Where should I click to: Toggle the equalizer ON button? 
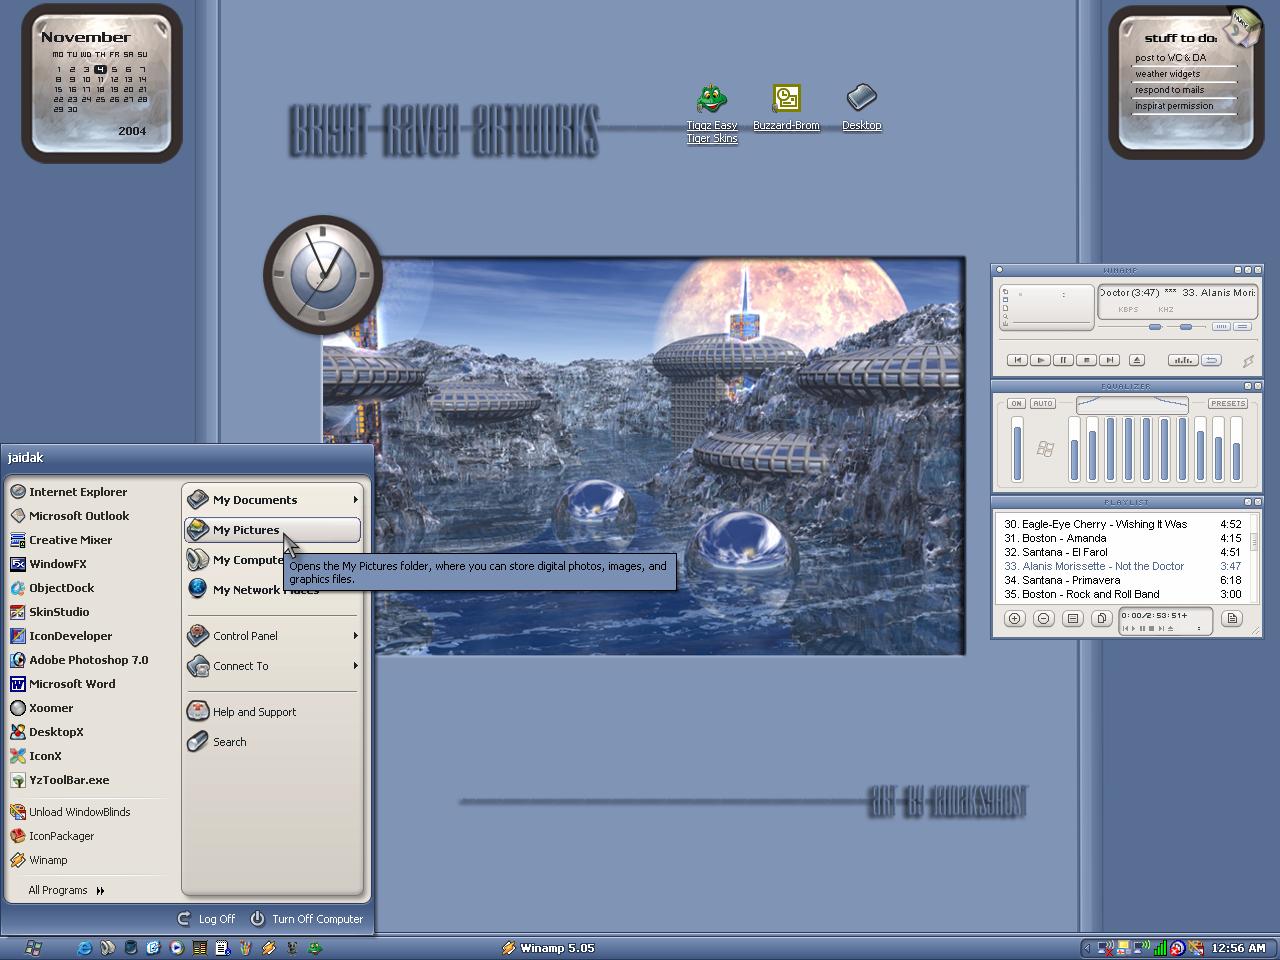coord(1016,403)
